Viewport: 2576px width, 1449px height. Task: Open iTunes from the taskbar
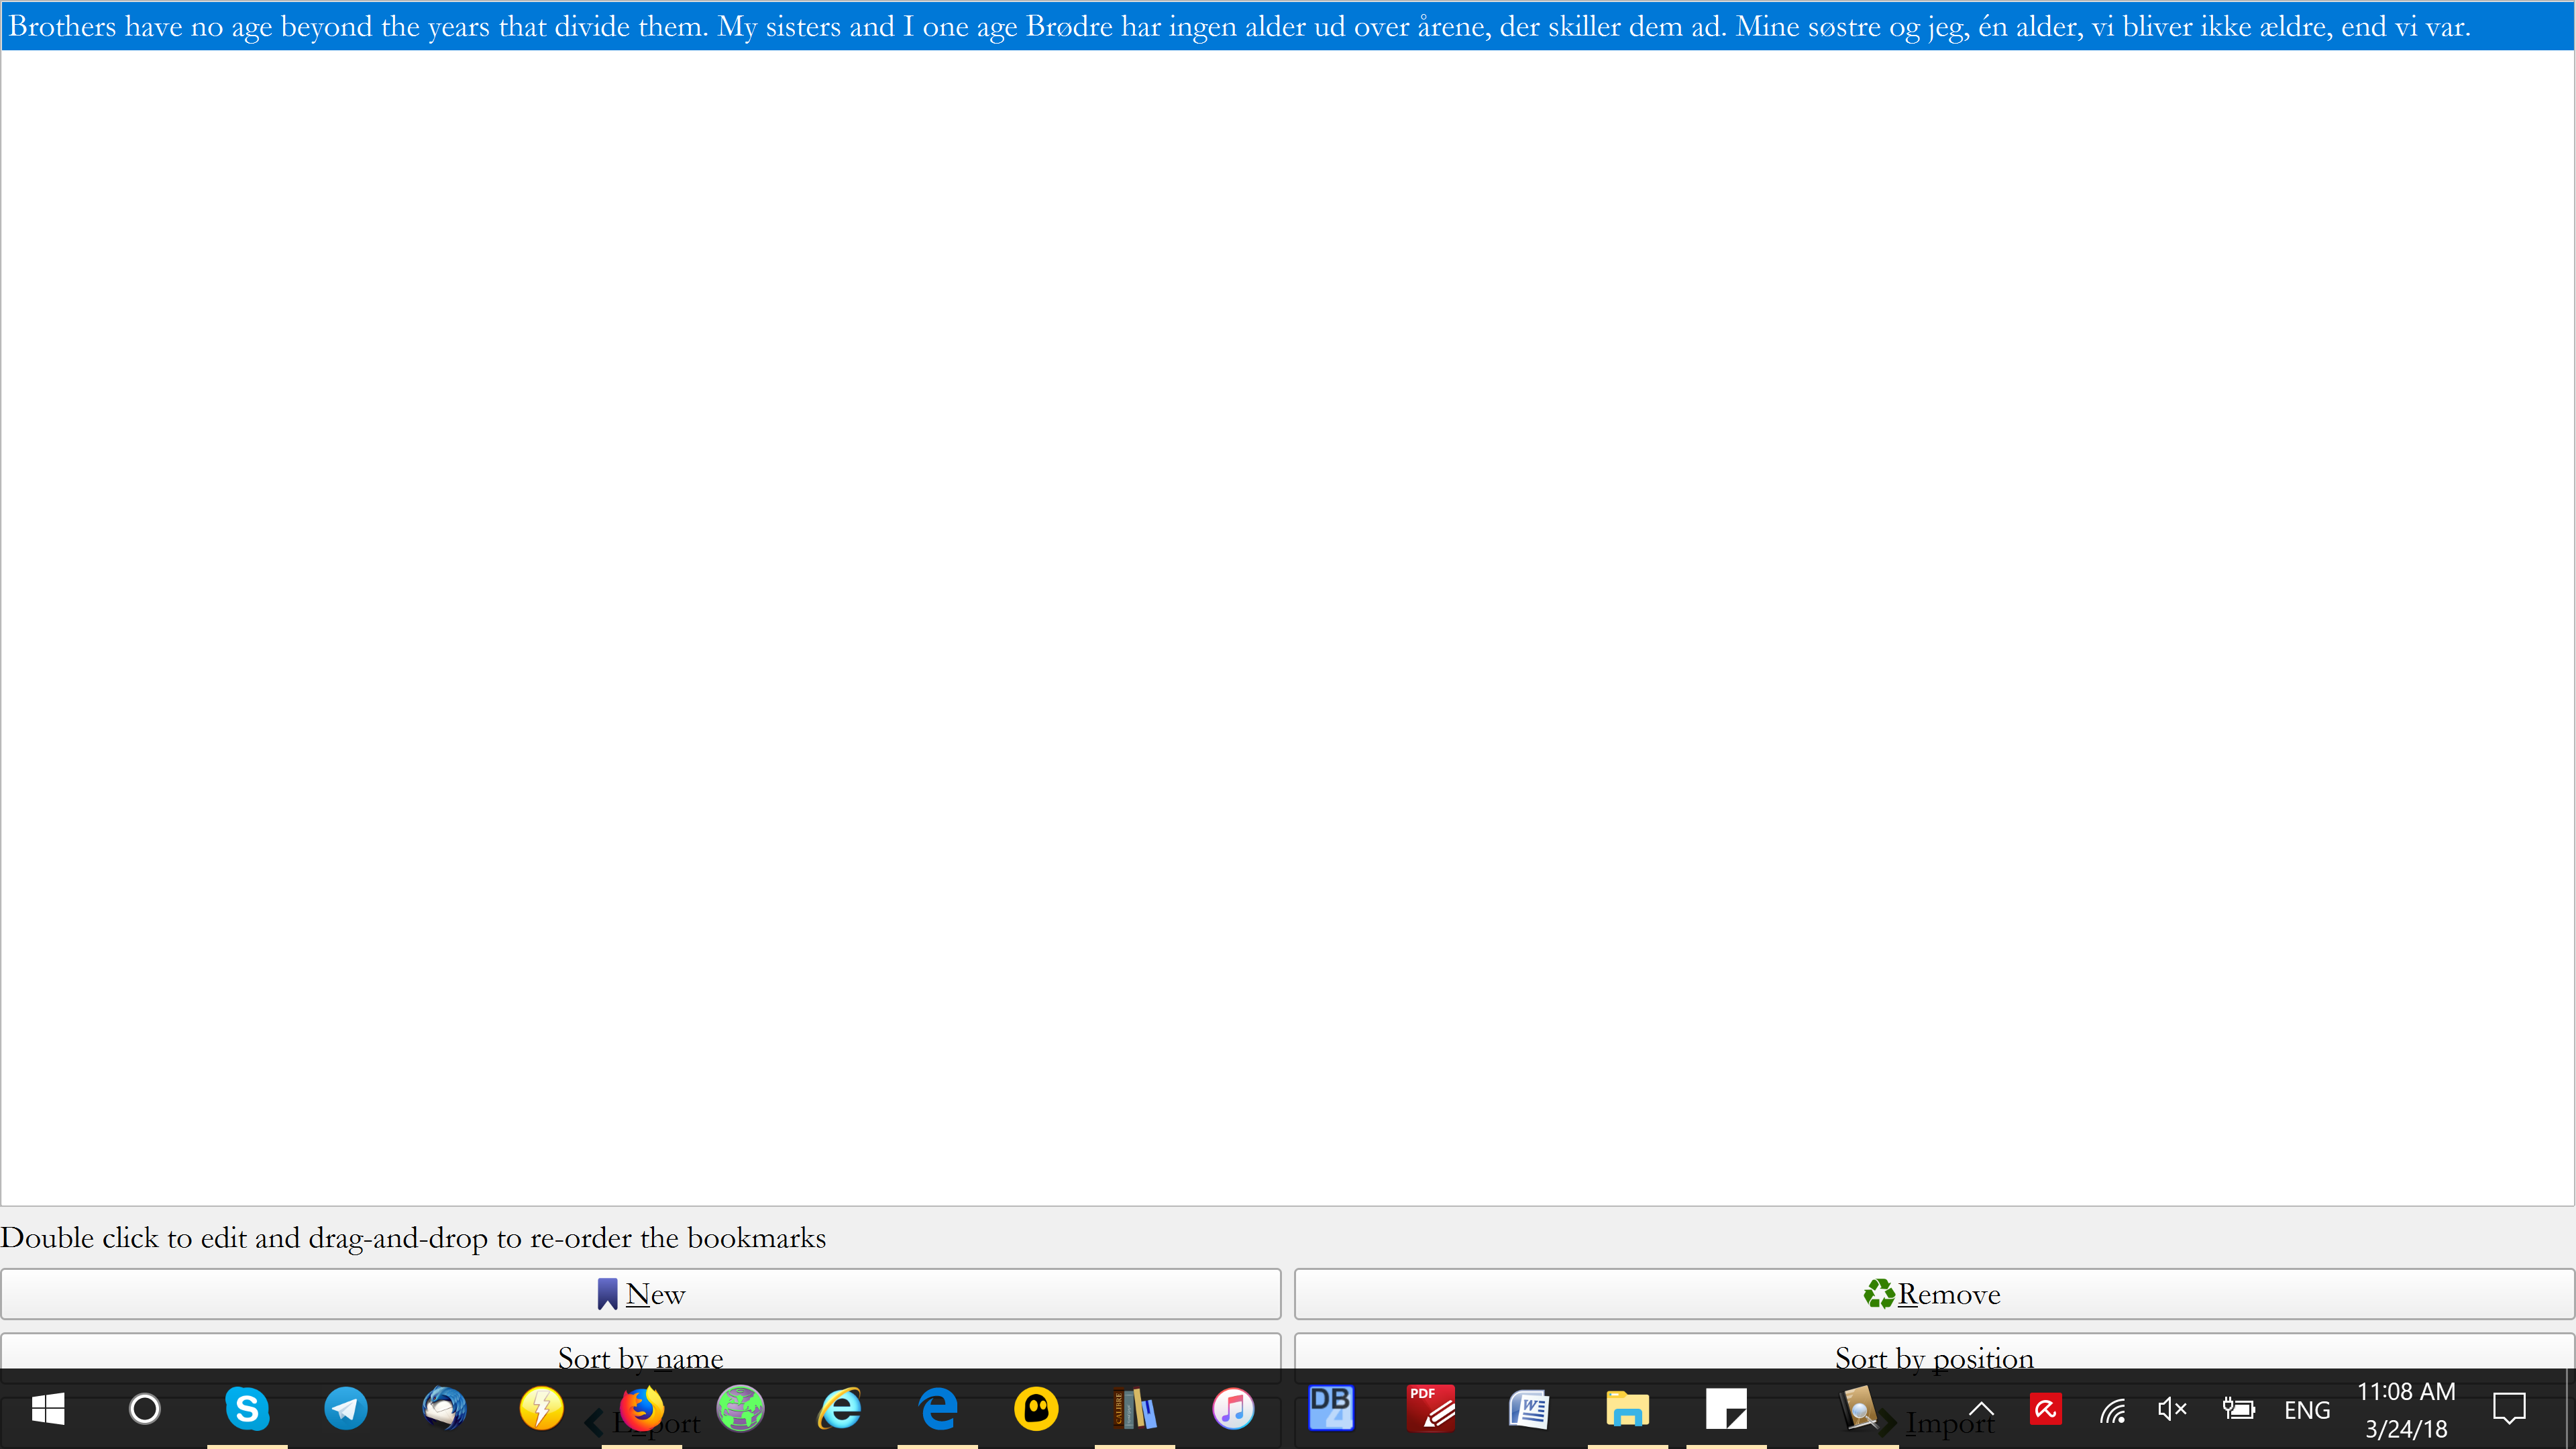click(1233, 1409)
